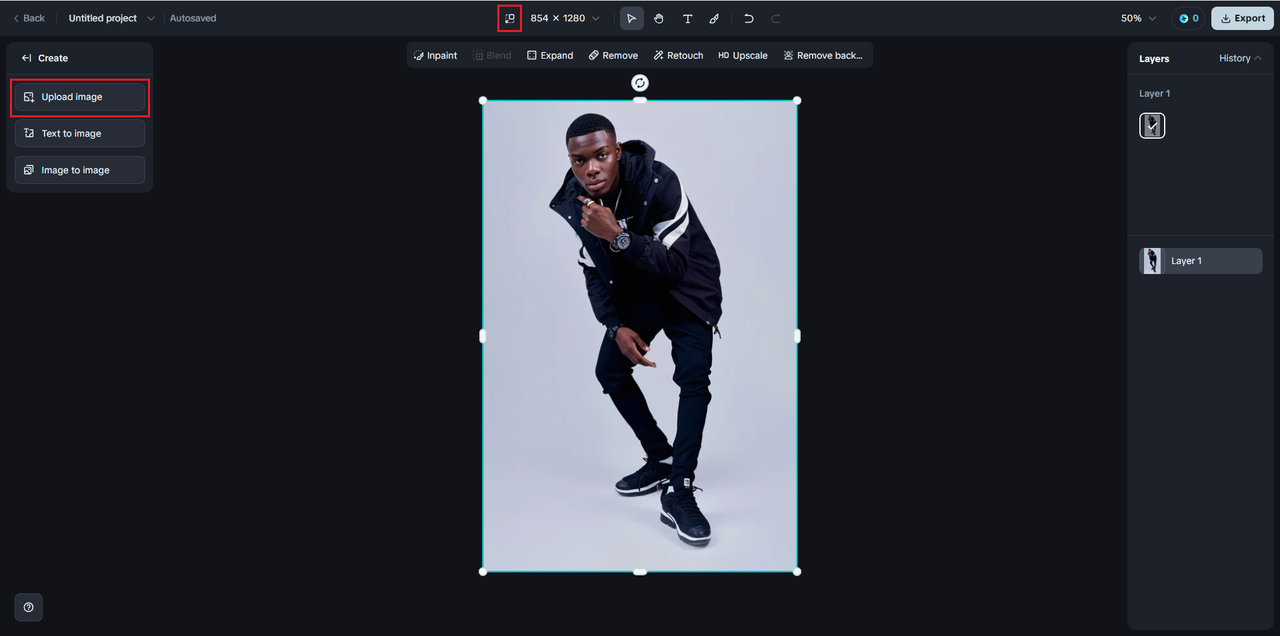1280x636 pixels.
Task: Select the HD Upscale tool
Action: [743, 55]
